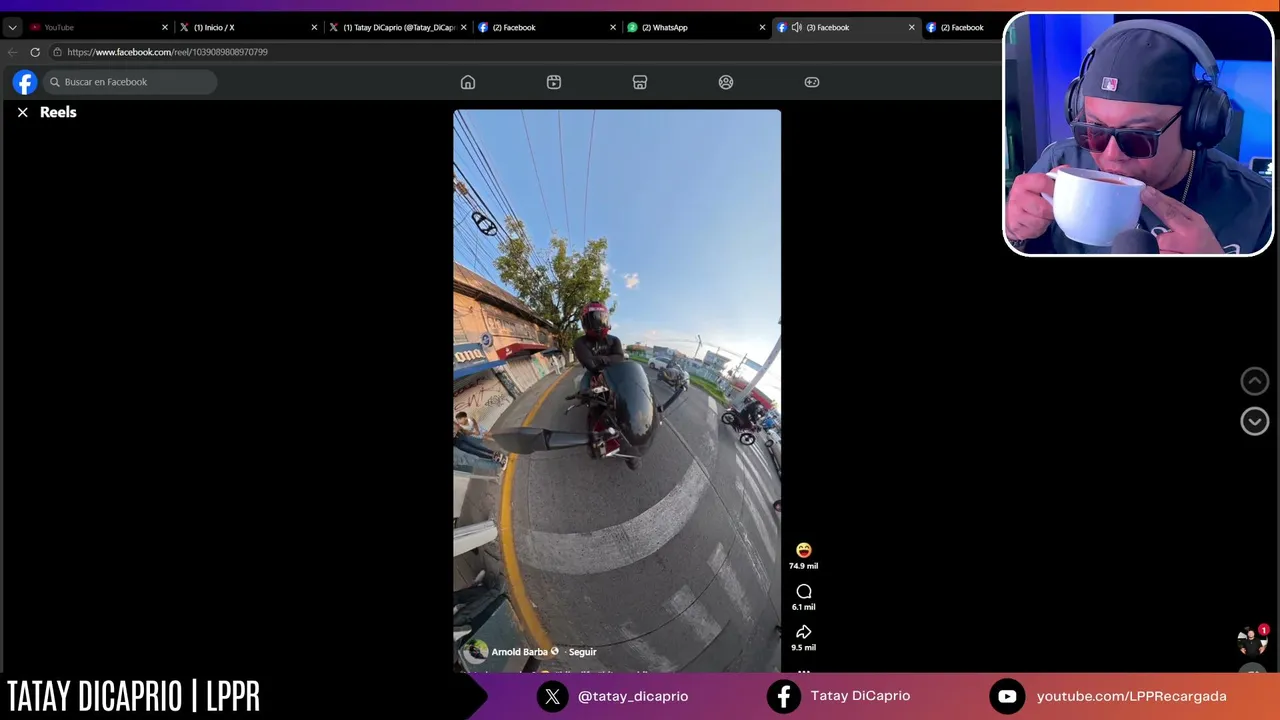The width and height of the screenshot is (1280, 720).
Task: Click the browser reload button
Action: pyautogui.click(x=35, y=52)
